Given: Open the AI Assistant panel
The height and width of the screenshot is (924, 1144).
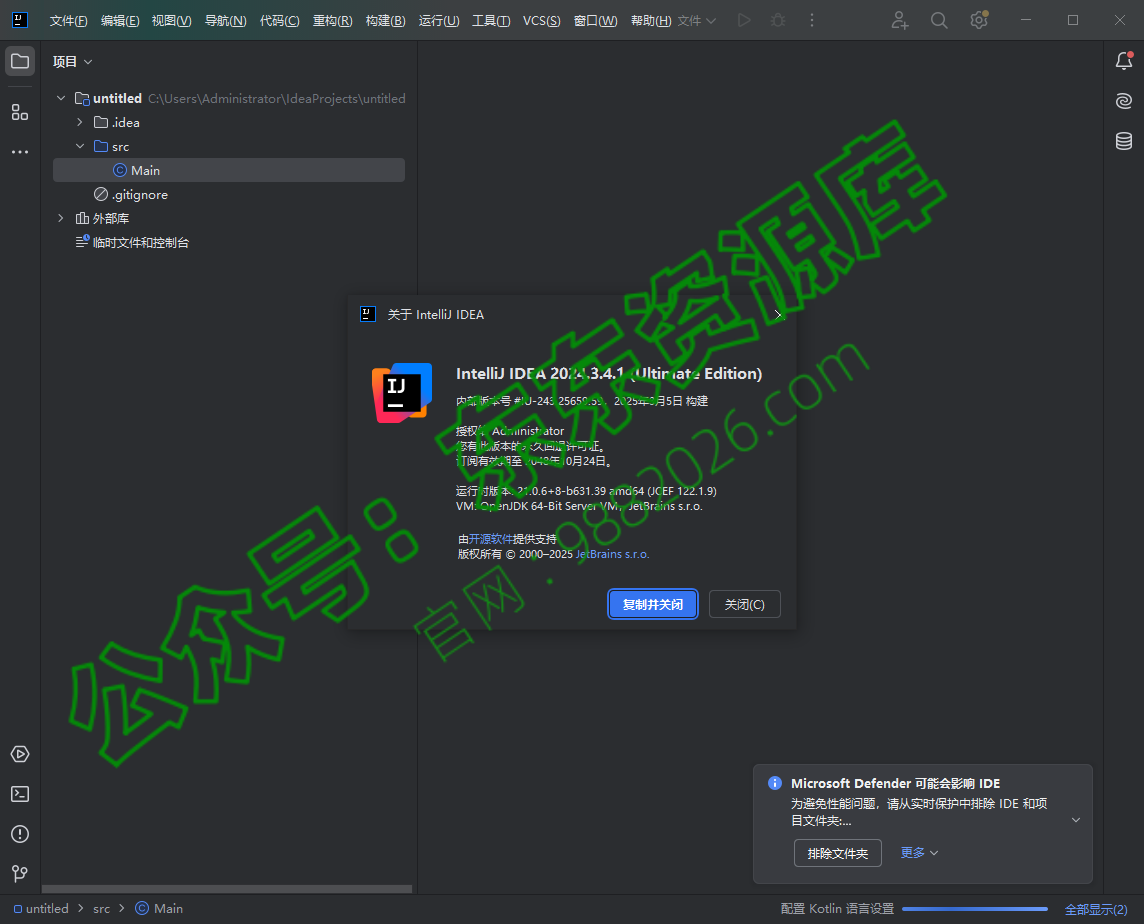Looking at the screenshot, I should click(x=1123, y=100).
